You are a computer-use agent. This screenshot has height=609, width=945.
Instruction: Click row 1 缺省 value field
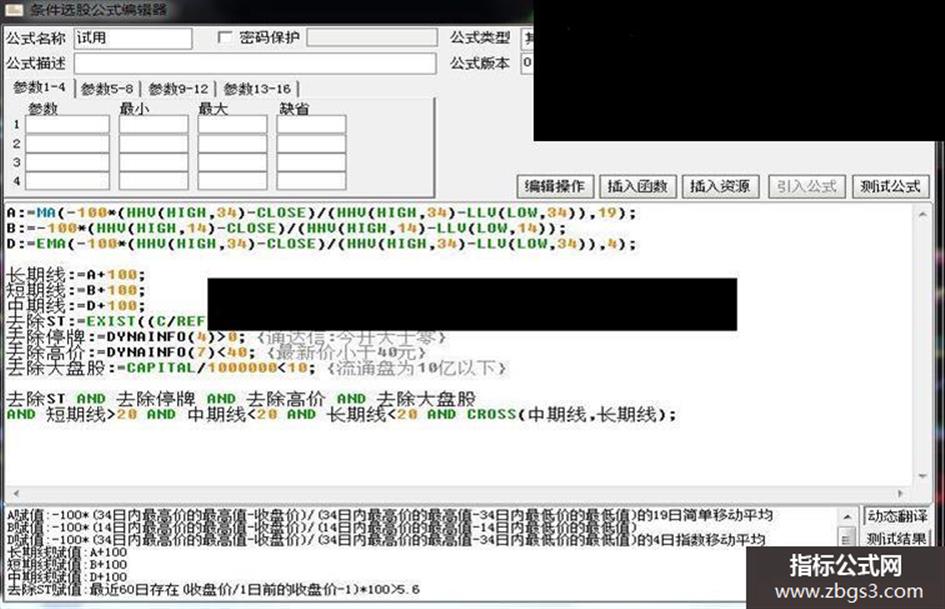point(312,124)
